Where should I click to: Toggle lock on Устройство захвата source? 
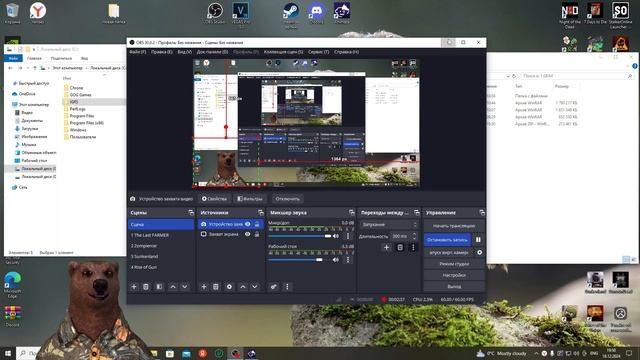(257, 224)
